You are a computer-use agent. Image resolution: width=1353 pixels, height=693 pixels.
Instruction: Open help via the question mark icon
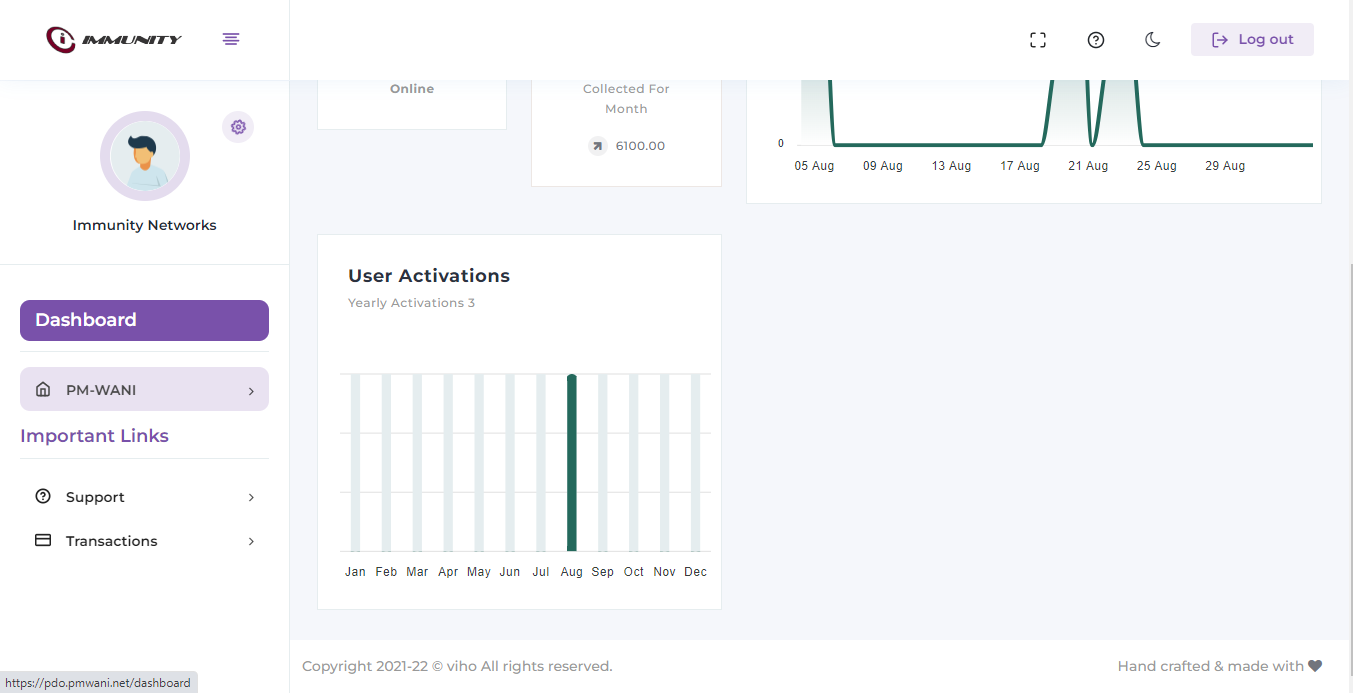pyautogui.click(x=1096, y=40)
